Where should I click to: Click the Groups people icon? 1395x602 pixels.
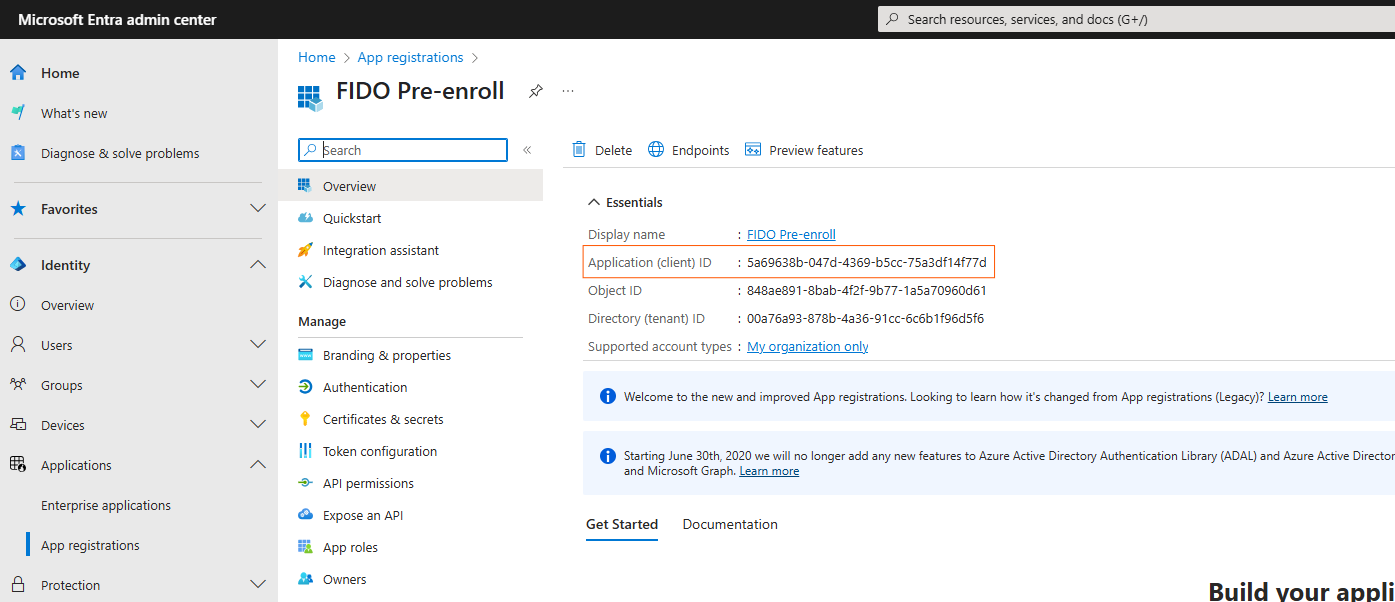tap(17, 385)
